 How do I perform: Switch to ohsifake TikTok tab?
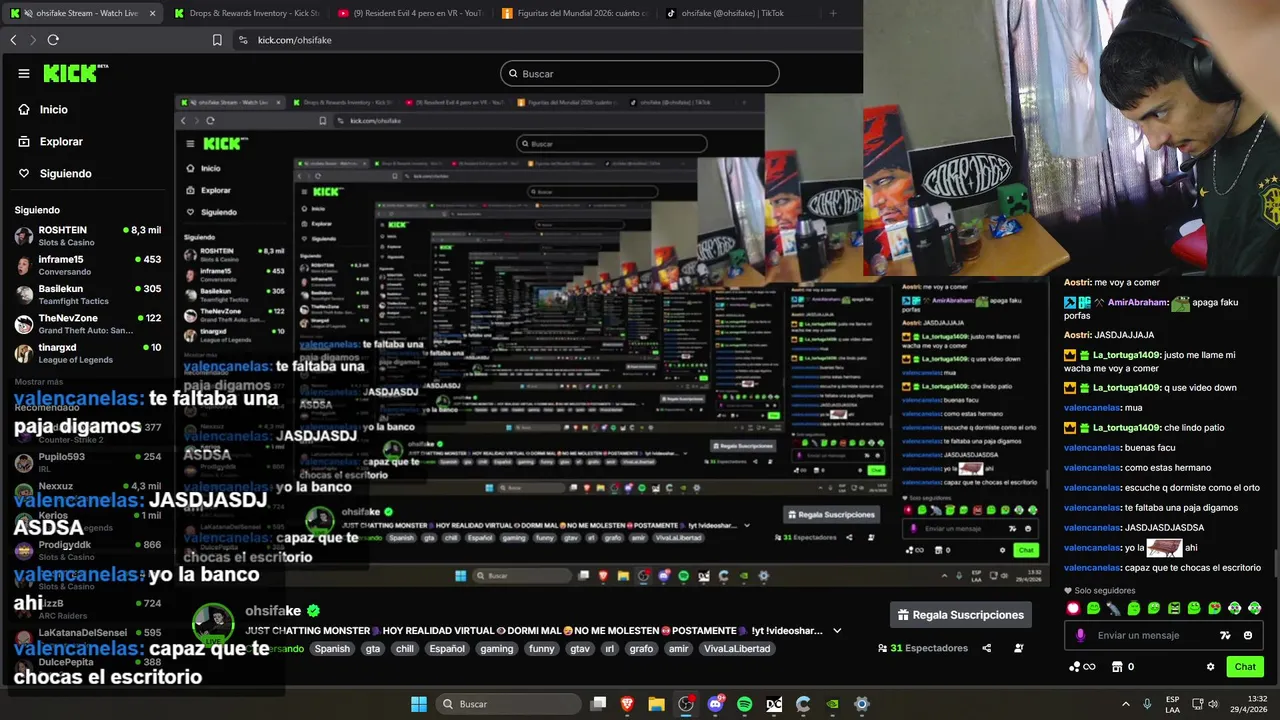738,13
